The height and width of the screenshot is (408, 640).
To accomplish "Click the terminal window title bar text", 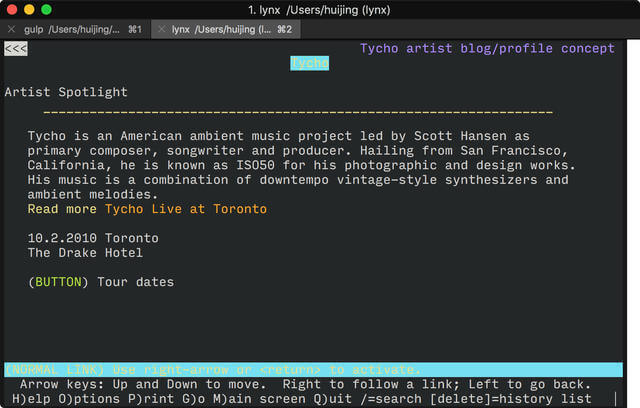I will 319,10.
